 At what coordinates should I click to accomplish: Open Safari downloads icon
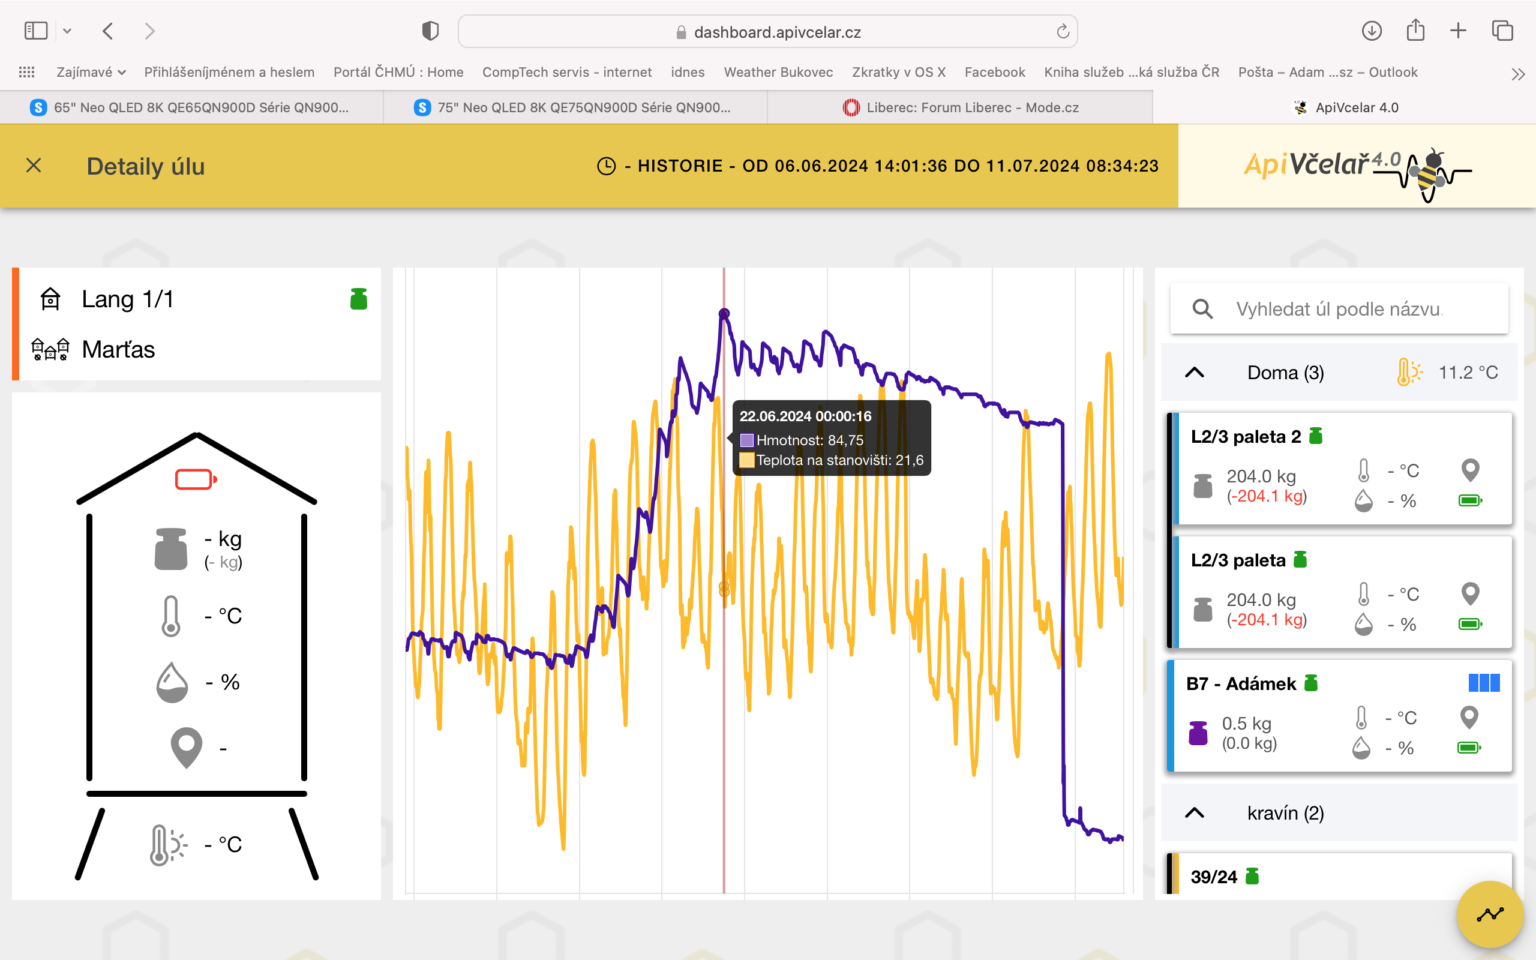[x=1371, y=31]
